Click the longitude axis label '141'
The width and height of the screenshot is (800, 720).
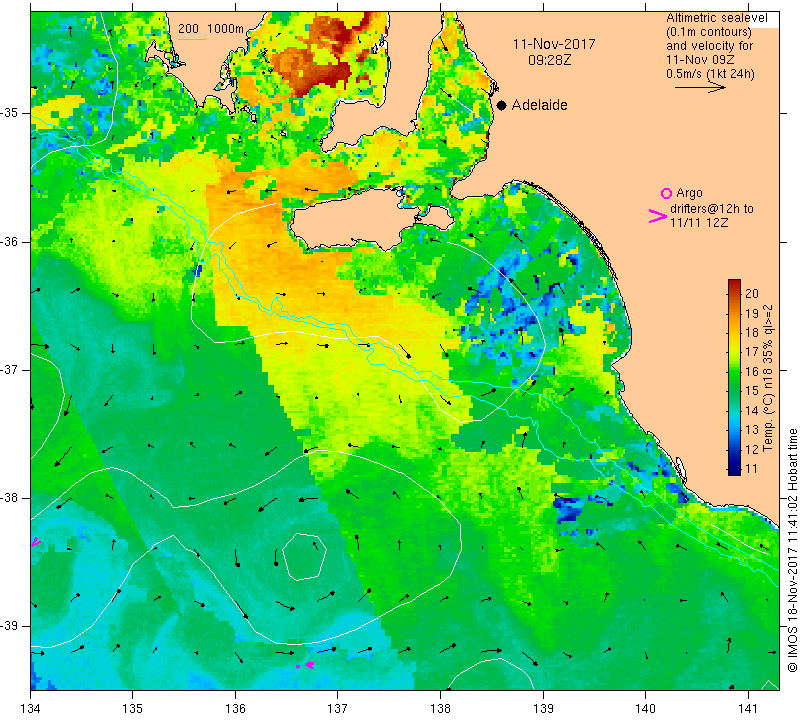pos(748,708)
